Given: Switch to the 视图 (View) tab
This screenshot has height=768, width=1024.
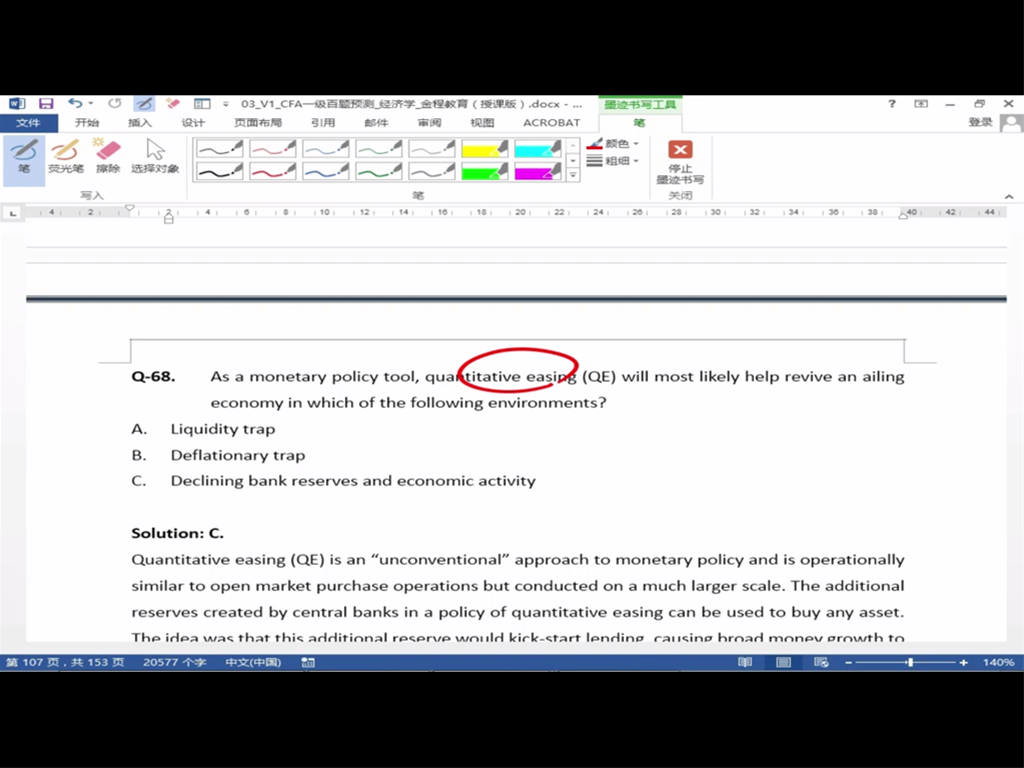Looking at the screenshot, I should [482, 123].
